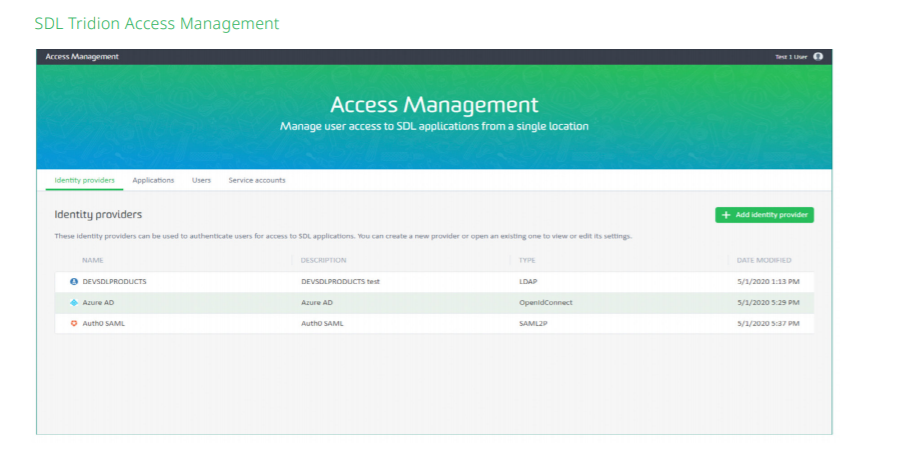Click the OpenIdConnect type cell
Screen dimensions: 904x464
pos(545,303)
